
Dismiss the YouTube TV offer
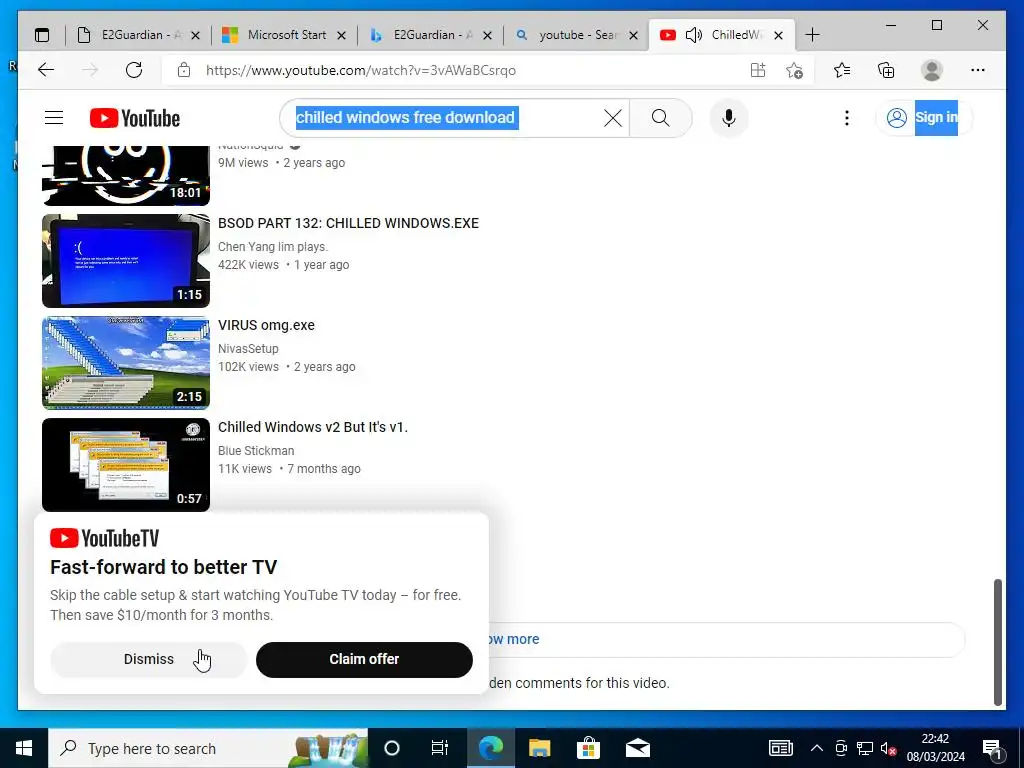[x=149, y=660]
